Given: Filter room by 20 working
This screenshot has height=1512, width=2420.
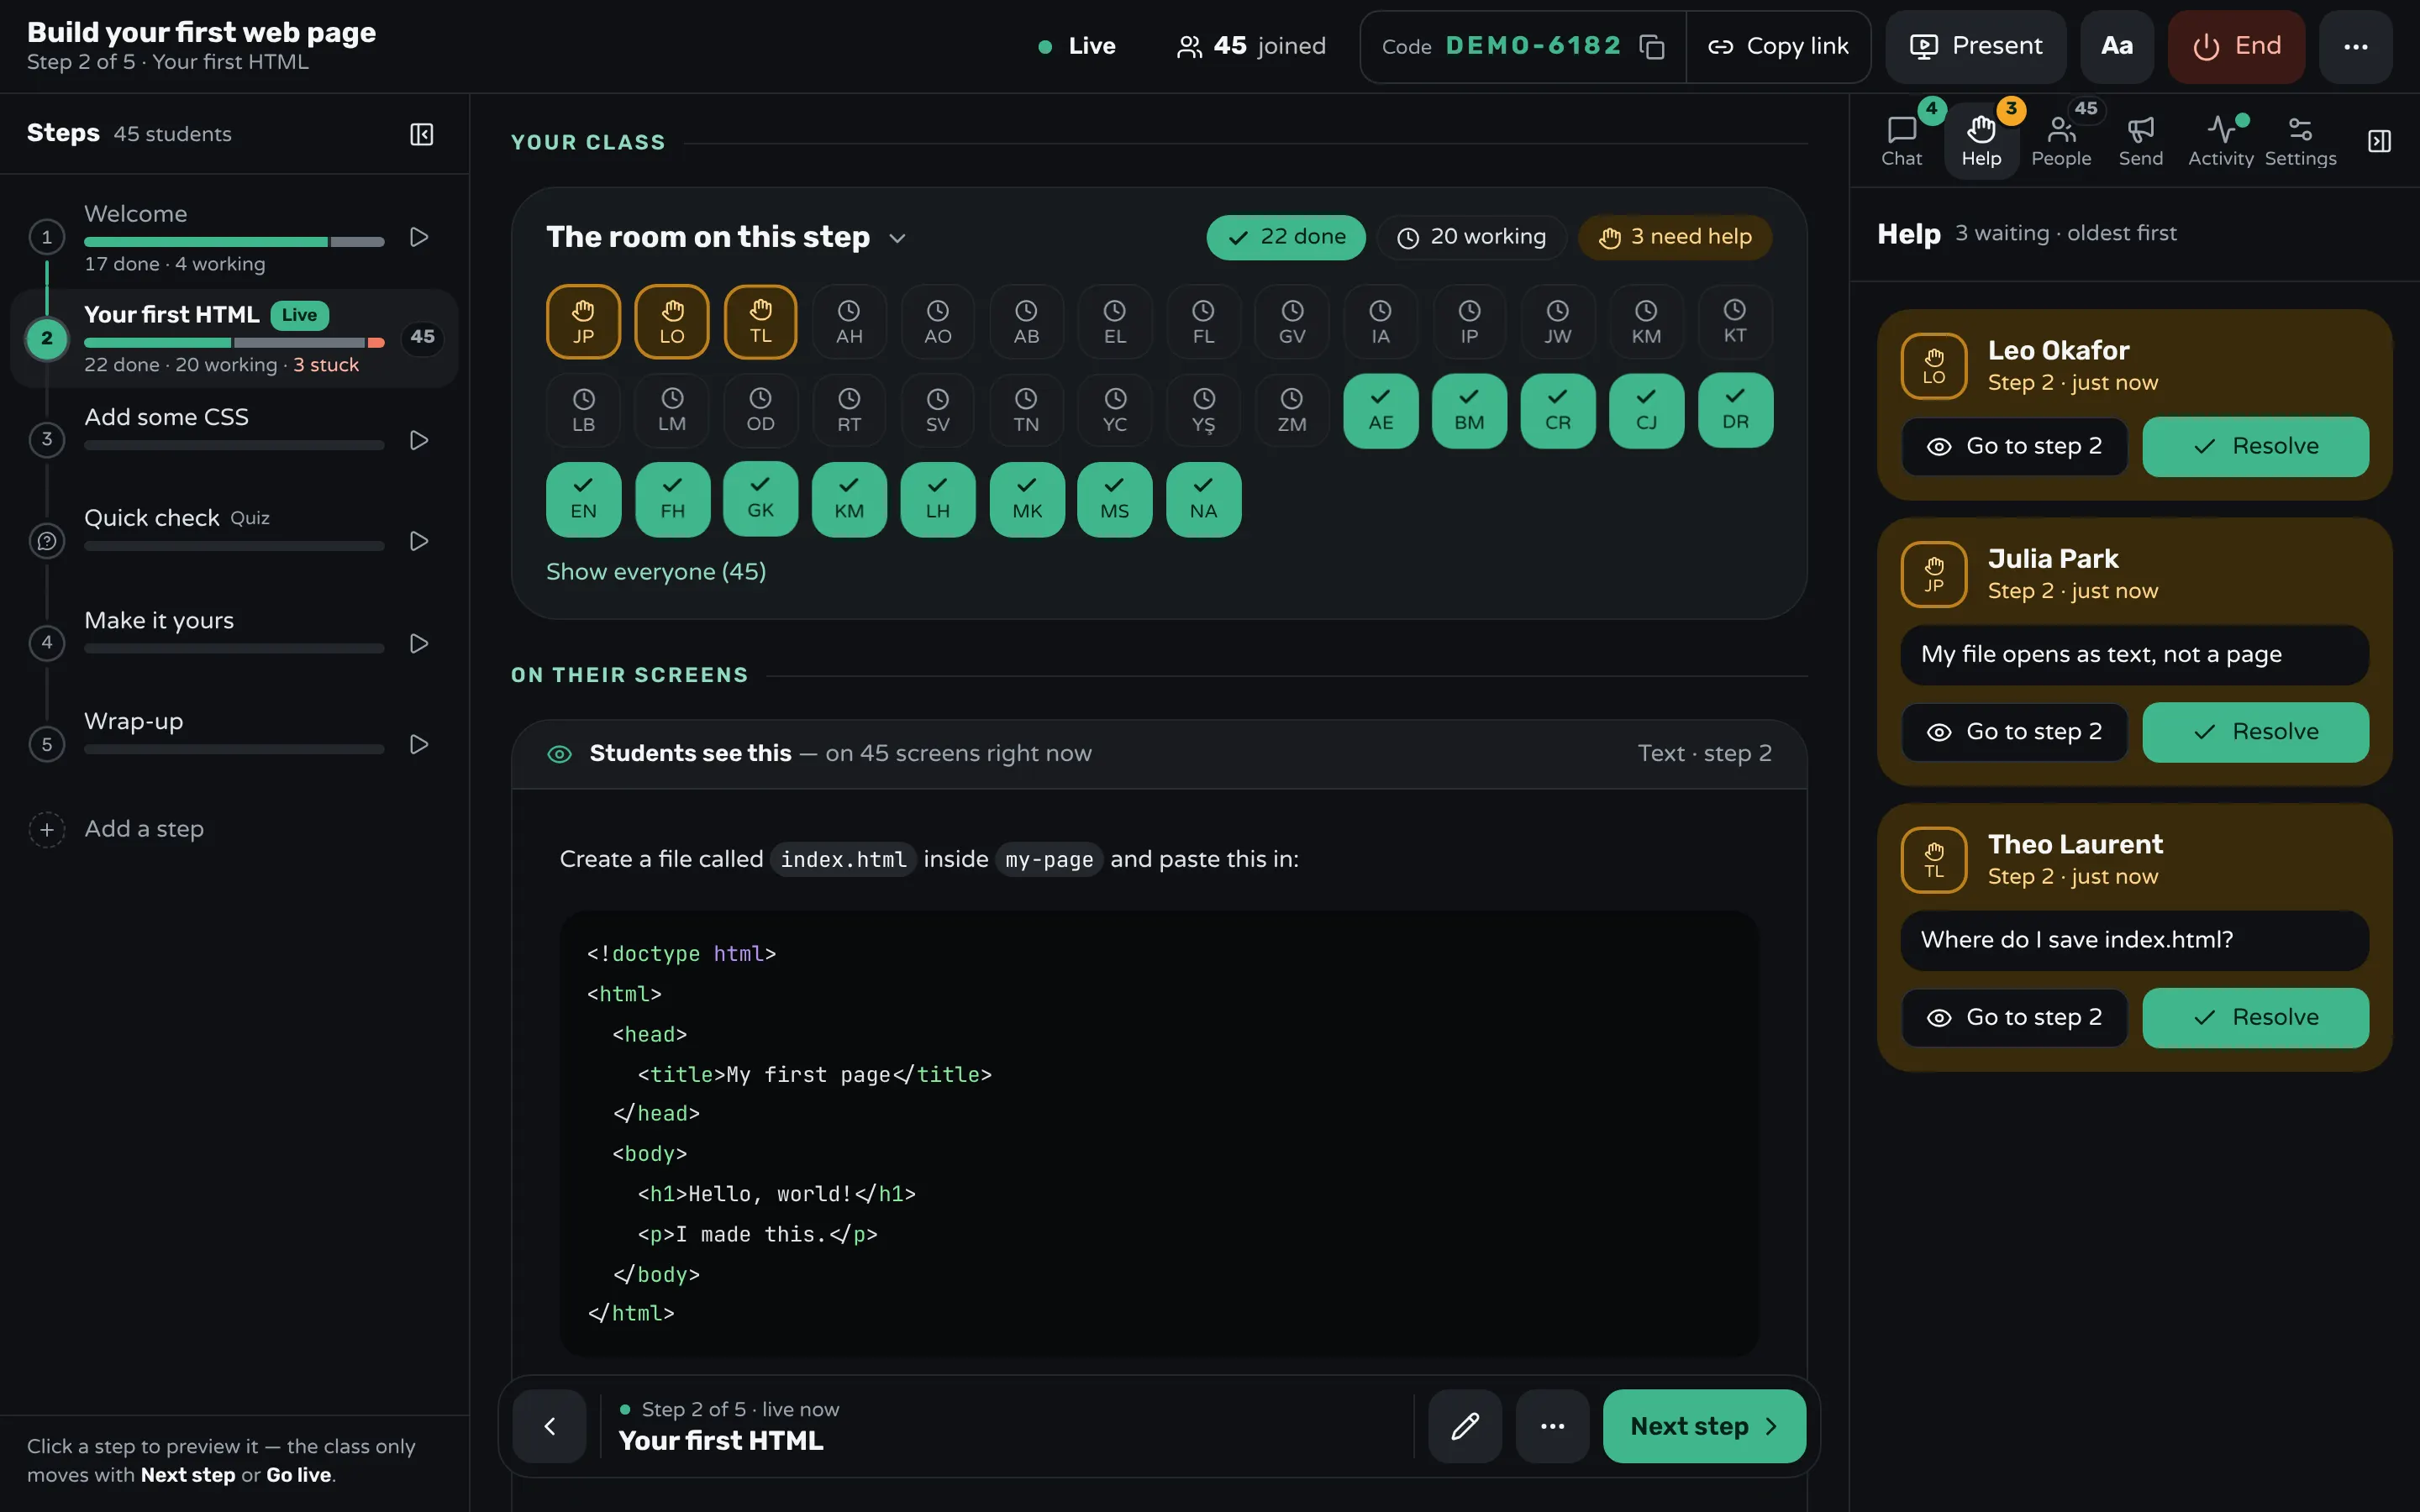Looking at the screenshot, I should [1472, 238].
